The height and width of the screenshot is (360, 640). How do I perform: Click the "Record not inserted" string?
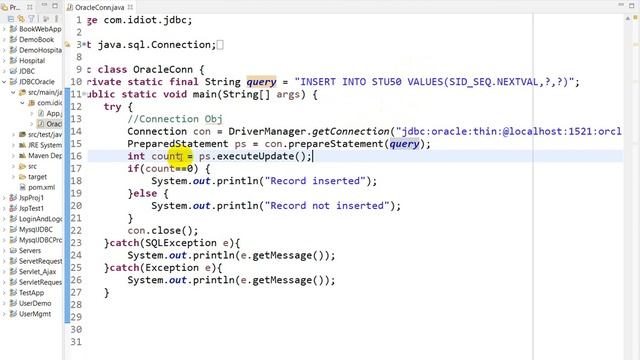326,206
